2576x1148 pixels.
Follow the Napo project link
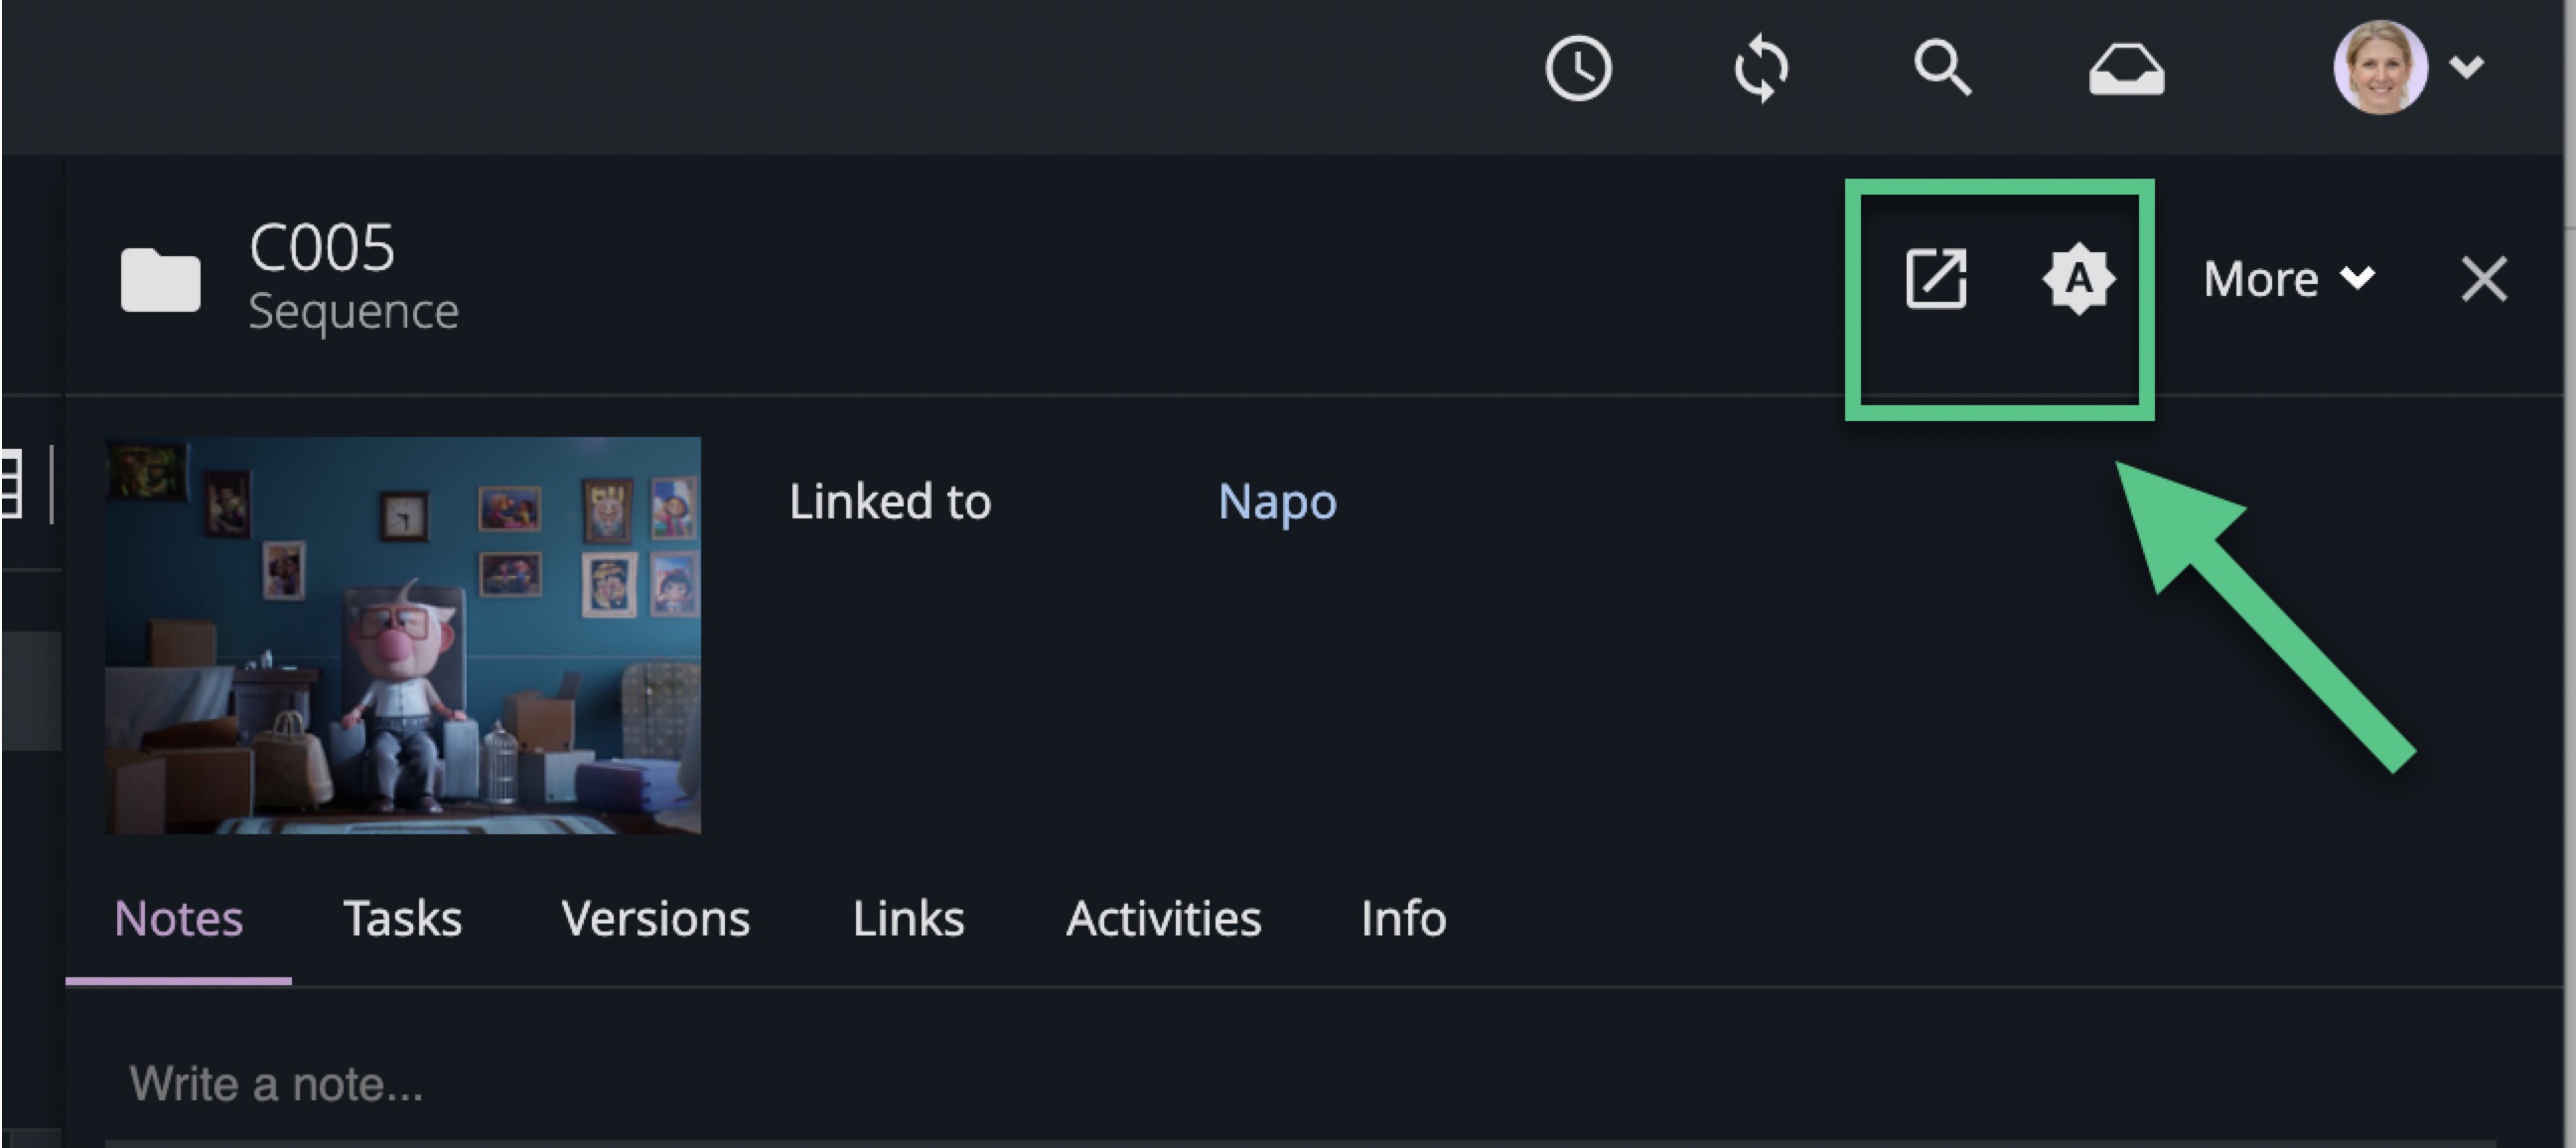pyautogui.click(x=1276, y=502)
